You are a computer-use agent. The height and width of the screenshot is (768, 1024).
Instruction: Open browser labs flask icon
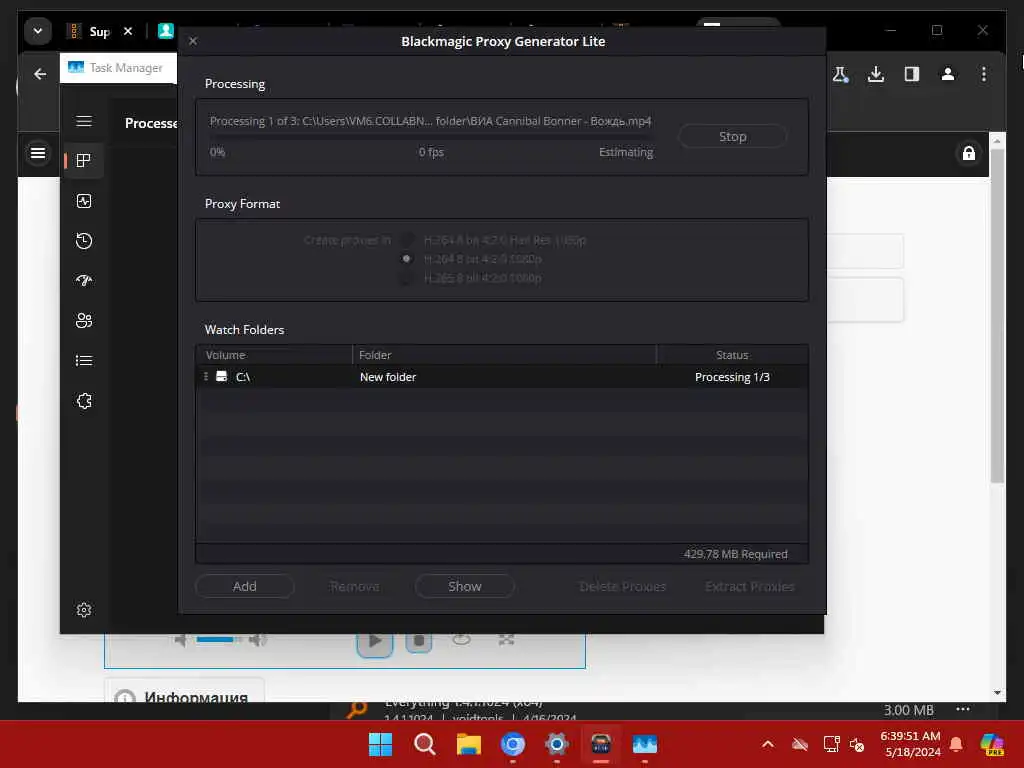(840, 74)
